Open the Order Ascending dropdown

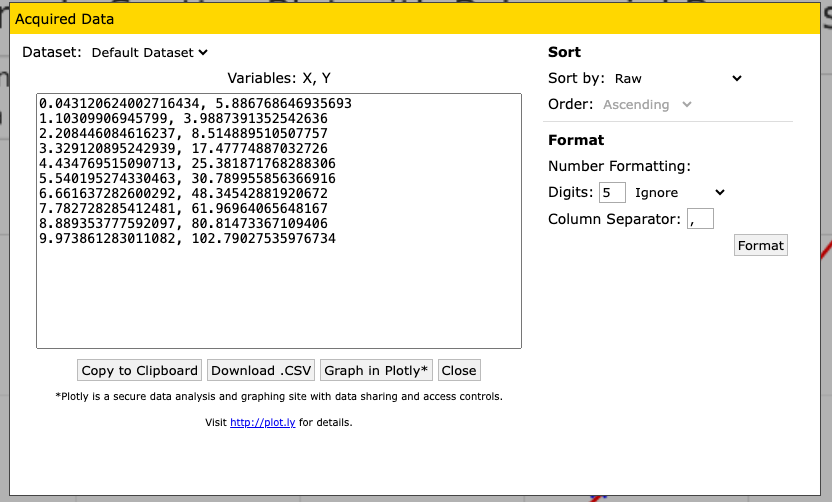click(x=647, y=105)
